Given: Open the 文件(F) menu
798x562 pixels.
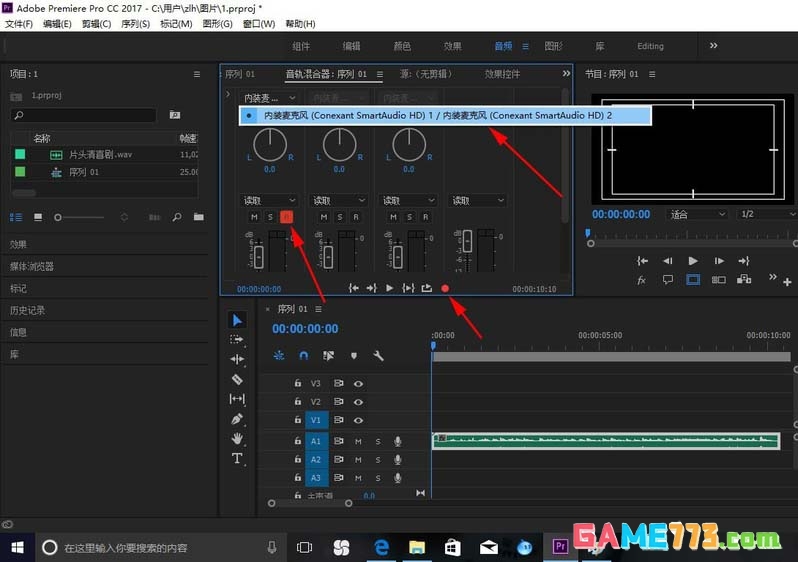Looking at the screenshot, I should 19,24.
